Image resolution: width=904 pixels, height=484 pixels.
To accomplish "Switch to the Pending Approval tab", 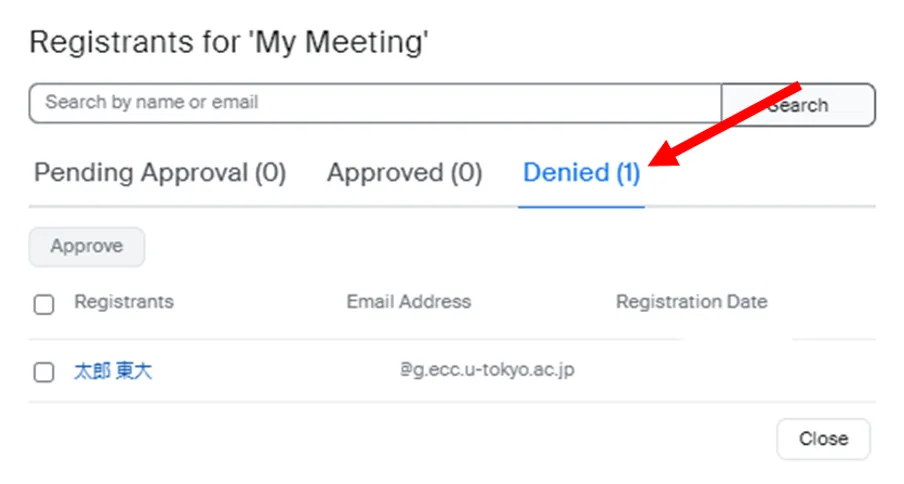I will pyautogui.click(x=160, y=173).
